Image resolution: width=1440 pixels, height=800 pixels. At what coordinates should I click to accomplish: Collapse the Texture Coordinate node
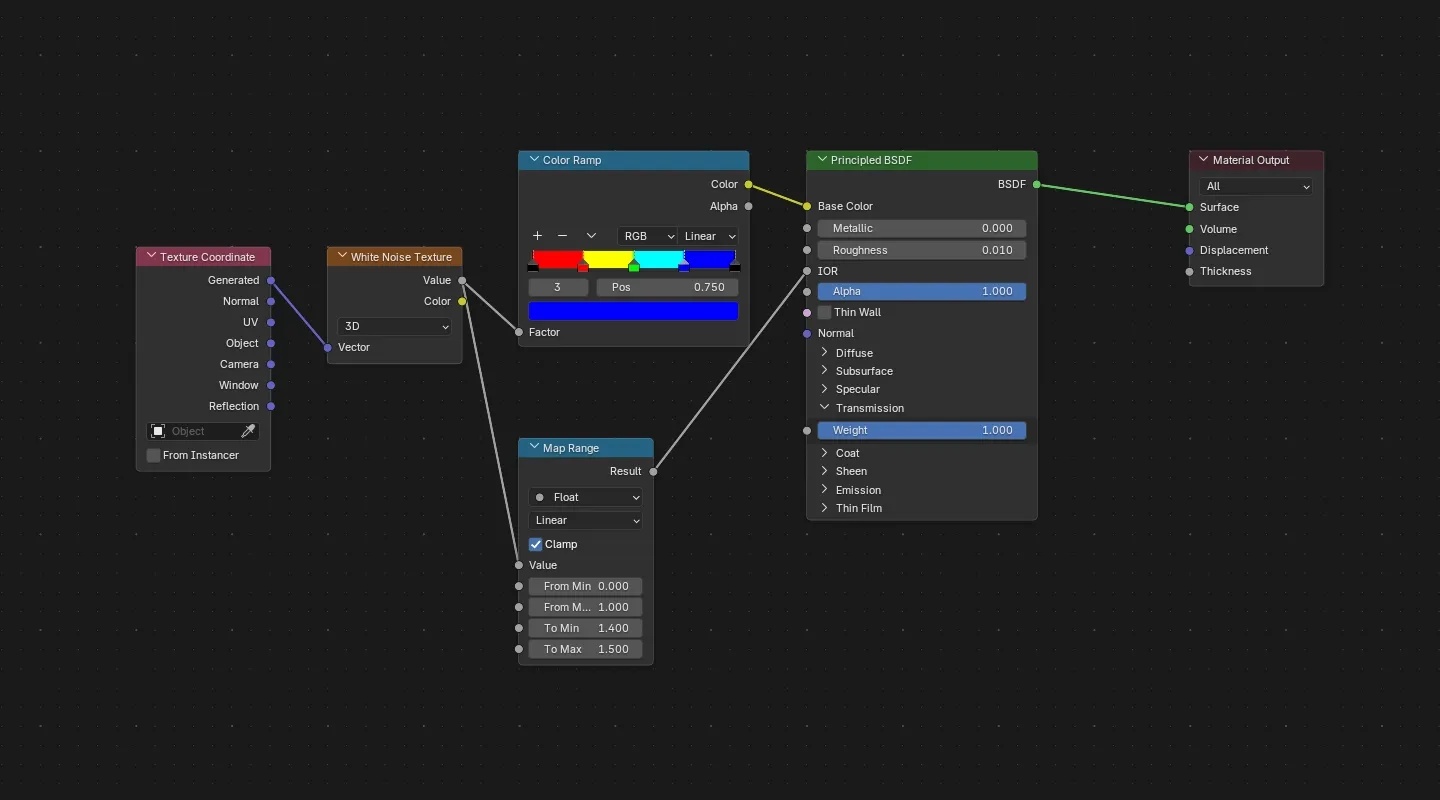tap(151, 256)
